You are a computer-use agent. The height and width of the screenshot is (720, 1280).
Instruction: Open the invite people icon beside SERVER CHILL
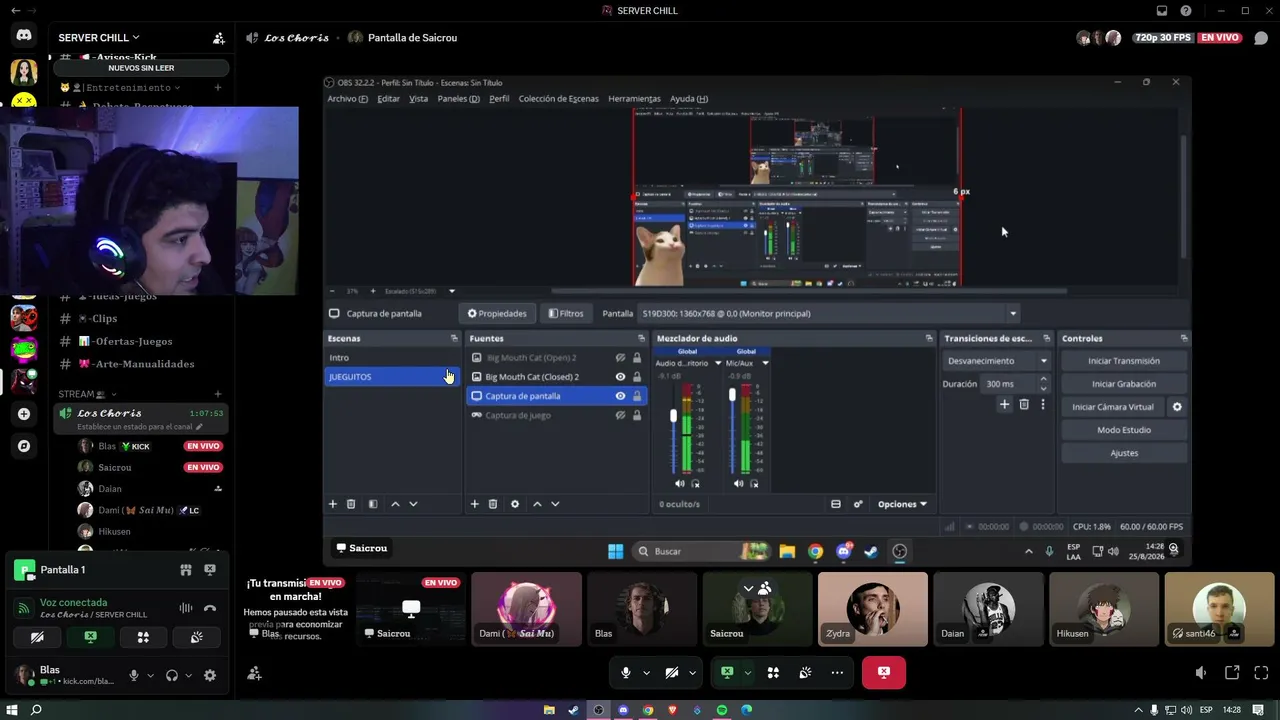click(x=218, y=38)
